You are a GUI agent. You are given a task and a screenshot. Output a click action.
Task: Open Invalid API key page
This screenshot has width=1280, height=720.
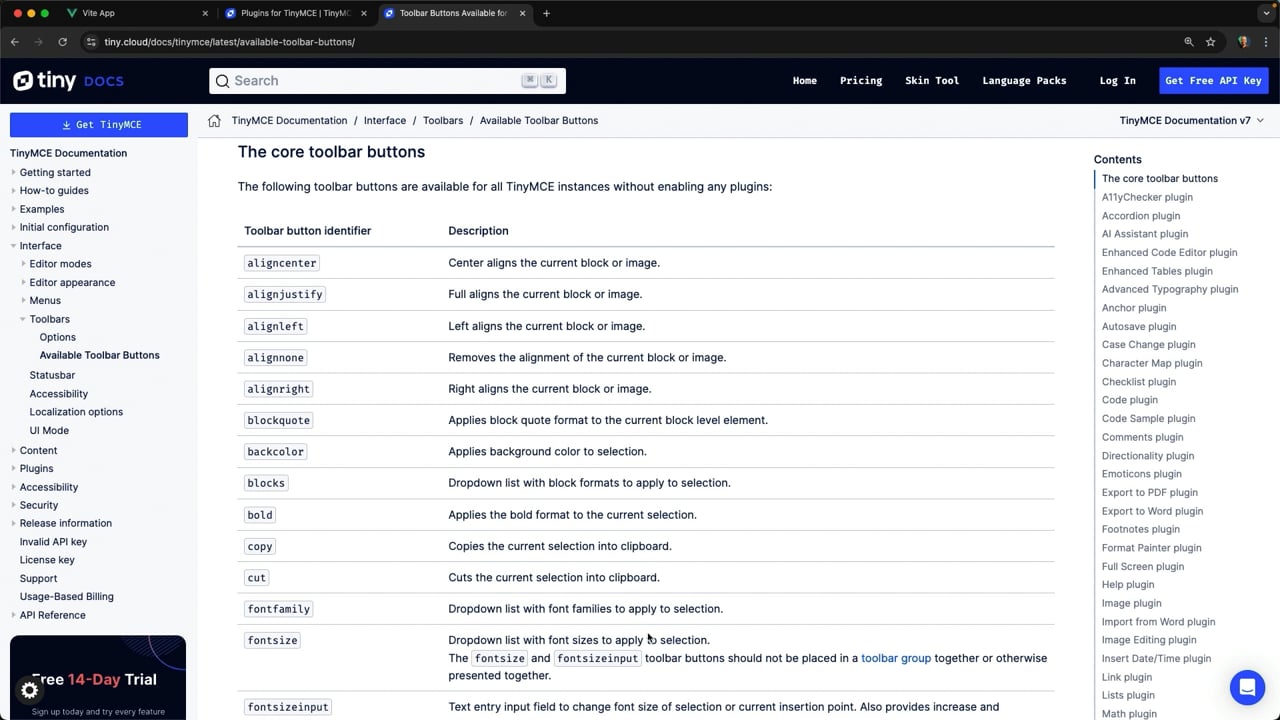53,542
